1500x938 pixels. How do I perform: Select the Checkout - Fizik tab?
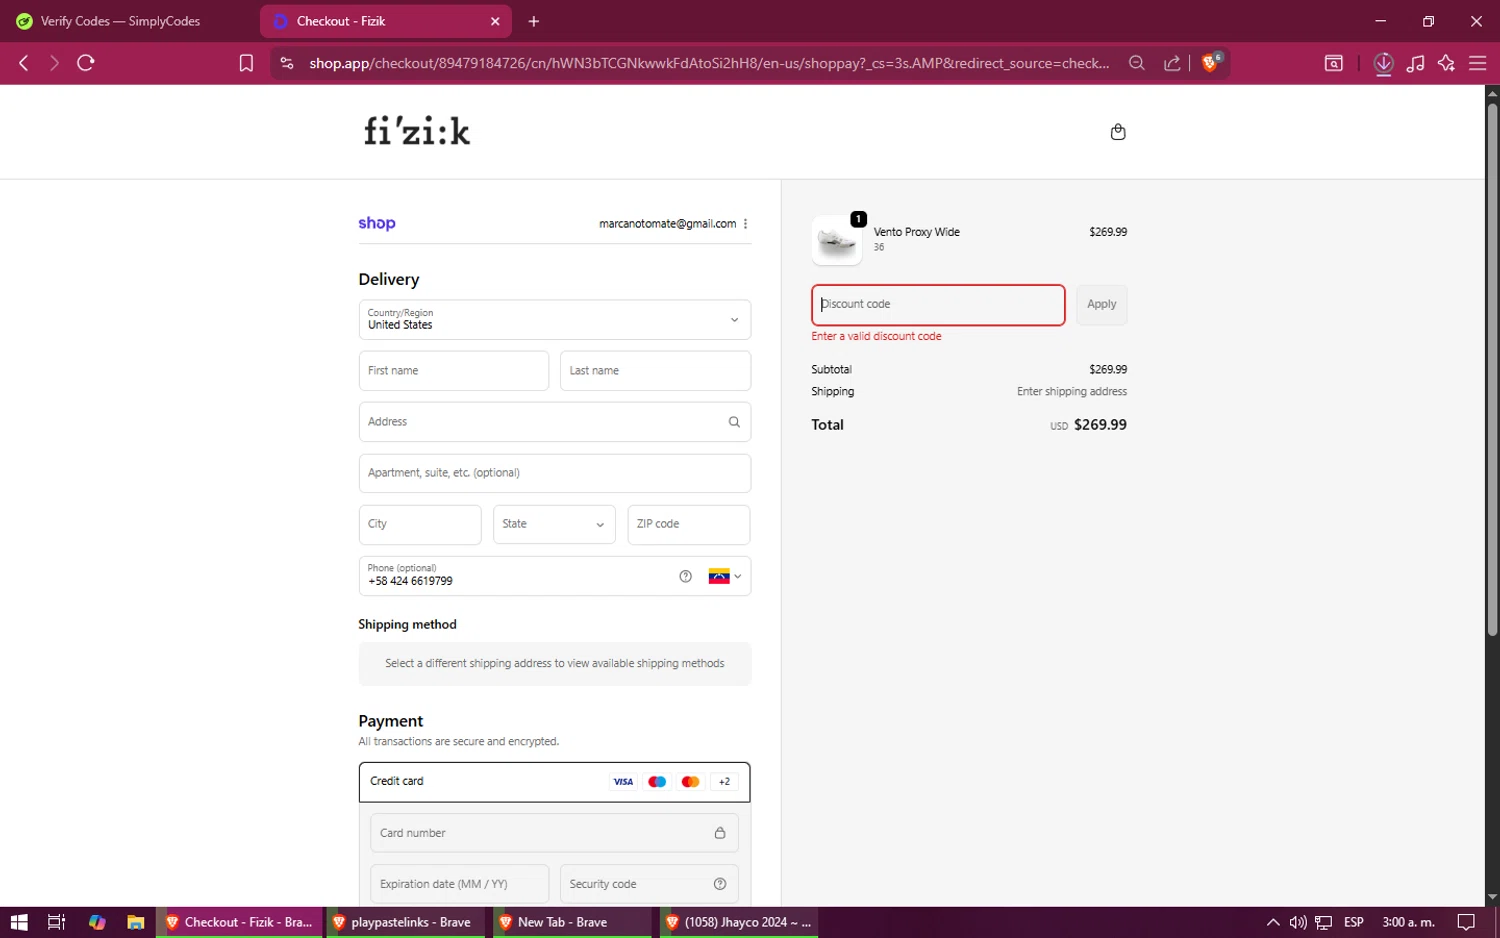pyautogui.click(x=385, y=21)
